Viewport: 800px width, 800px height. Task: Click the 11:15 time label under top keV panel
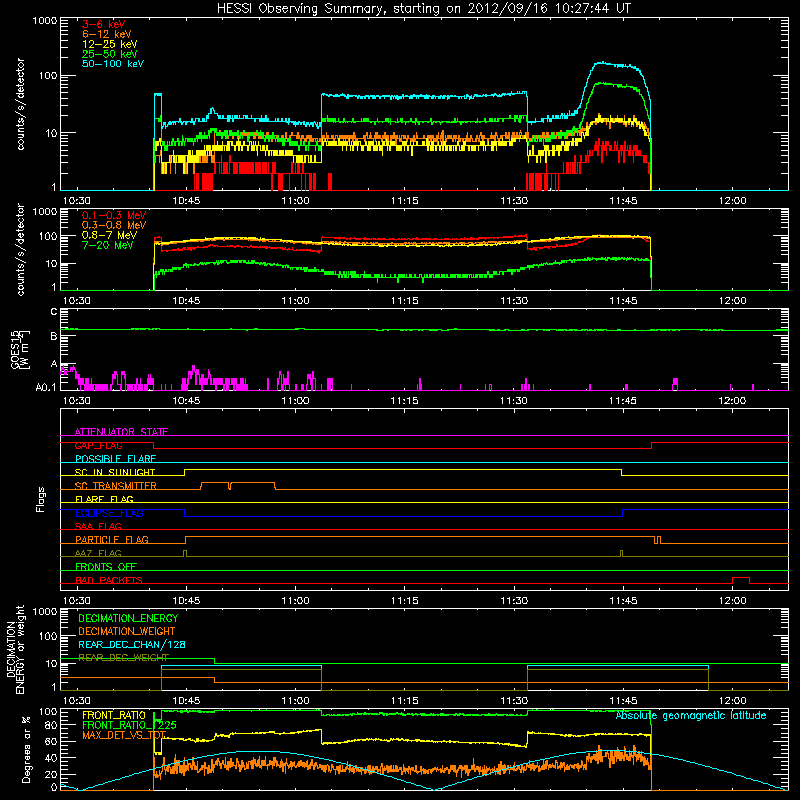[405, 201]
